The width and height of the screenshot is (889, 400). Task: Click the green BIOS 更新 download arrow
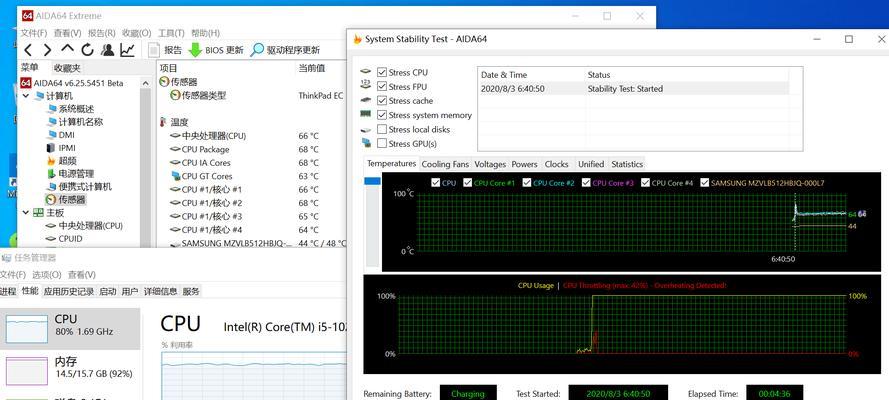click(195, 50)
